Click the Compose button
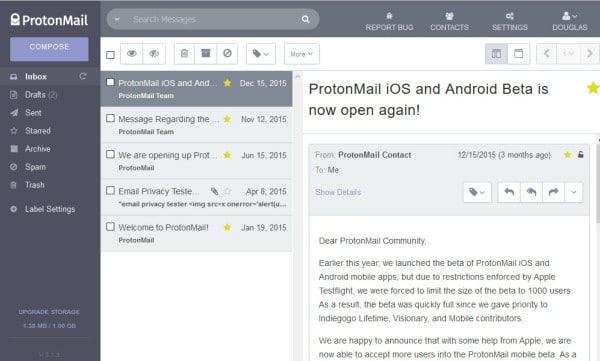The height and width of the screenshot is (361, 600). pyautogui.click(x=49, y=49)
